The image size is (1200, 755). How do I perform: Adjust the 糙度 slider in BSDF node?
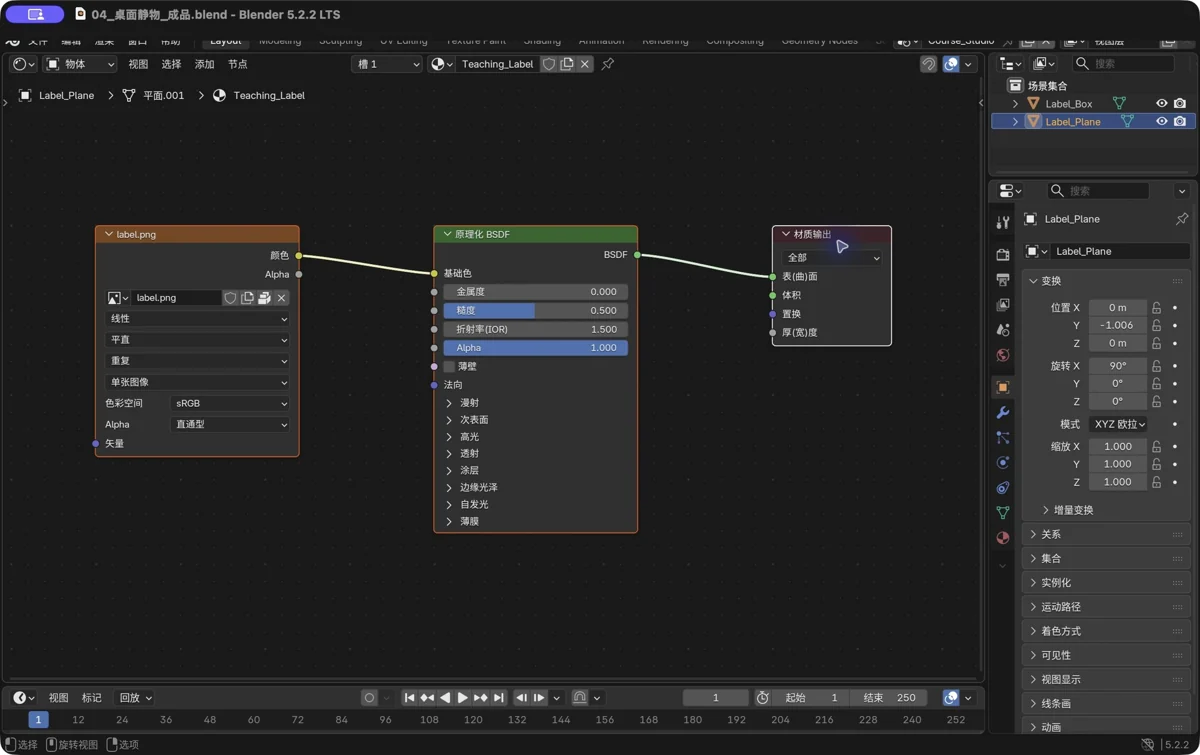pyautogui.click(x=536, y=311)
